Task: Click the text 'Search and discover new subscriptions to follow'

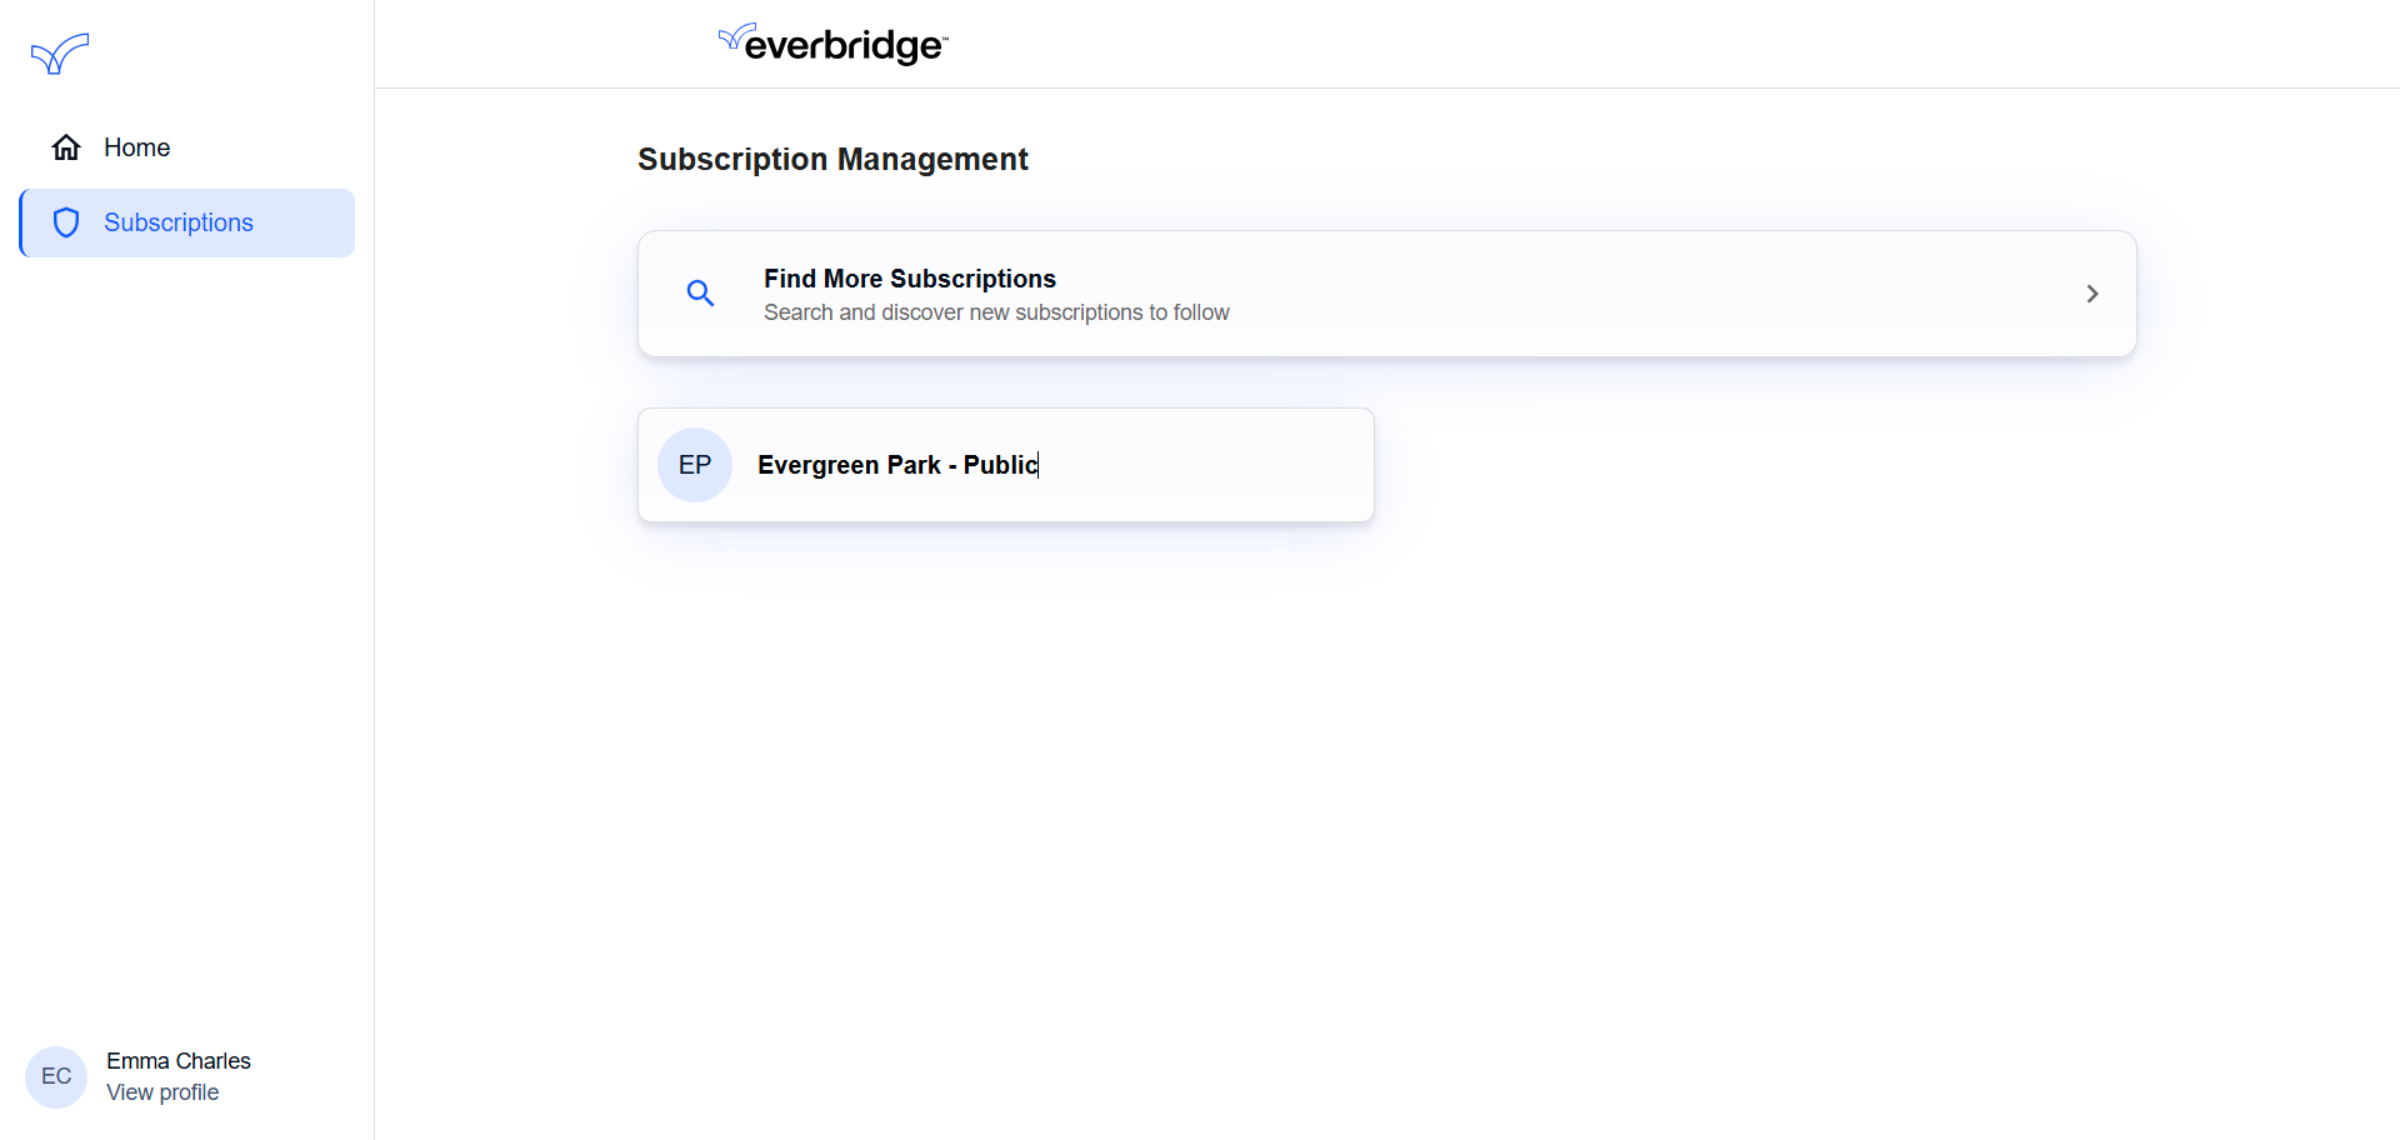Action: click(997, 313)
